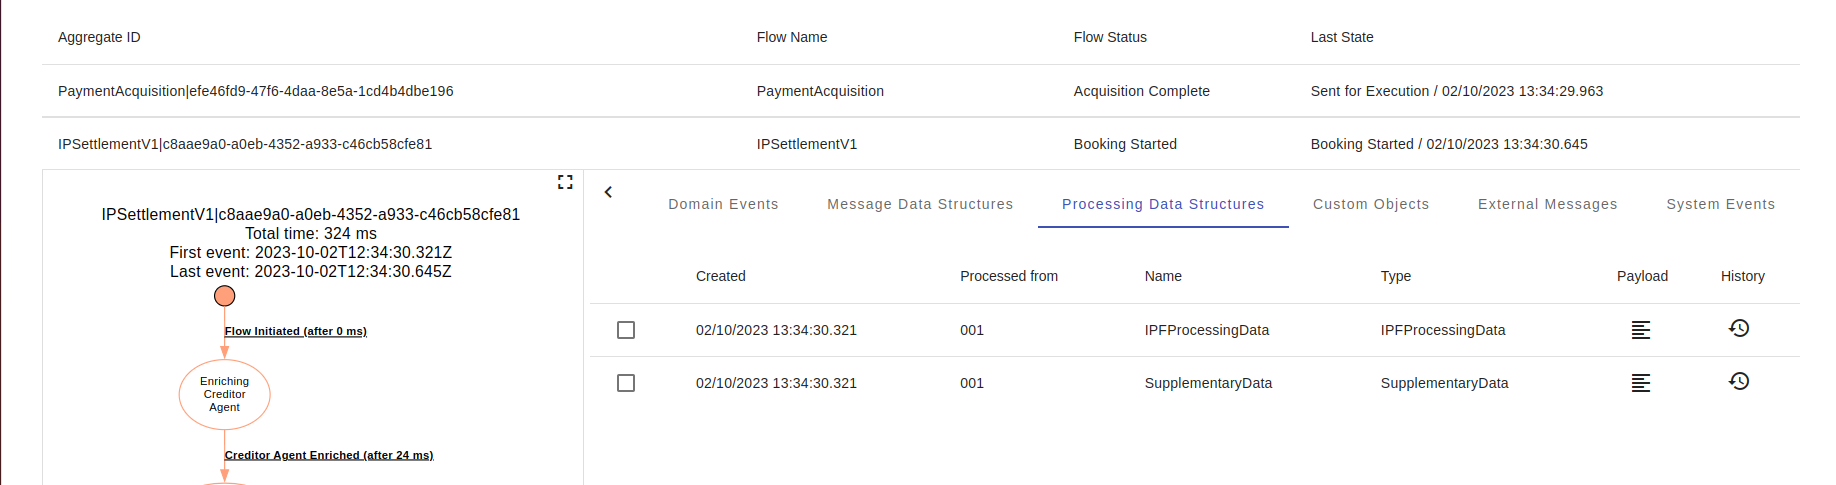Switch to the Domain Events tab
The image size is (1836, 485).
coord(723,204)
